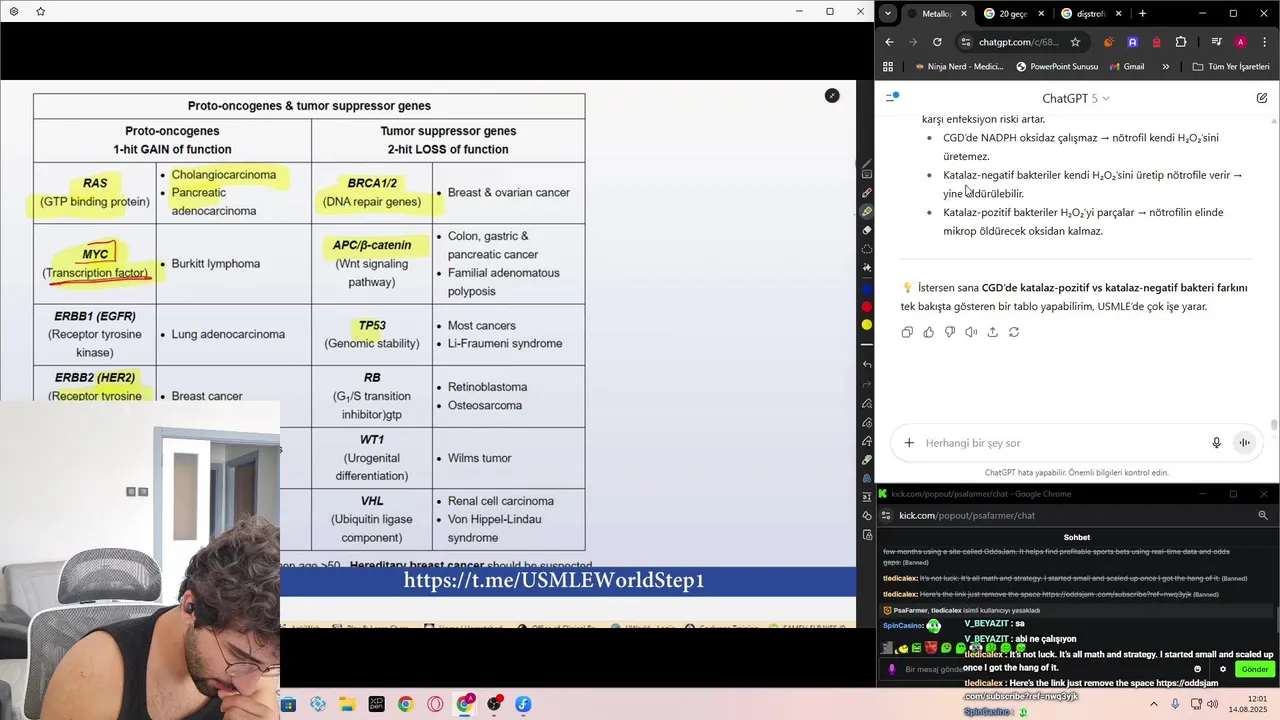Open Google Chrome from the taskbar
This screenshot has height=720, width=1280.
click(405, 704)
